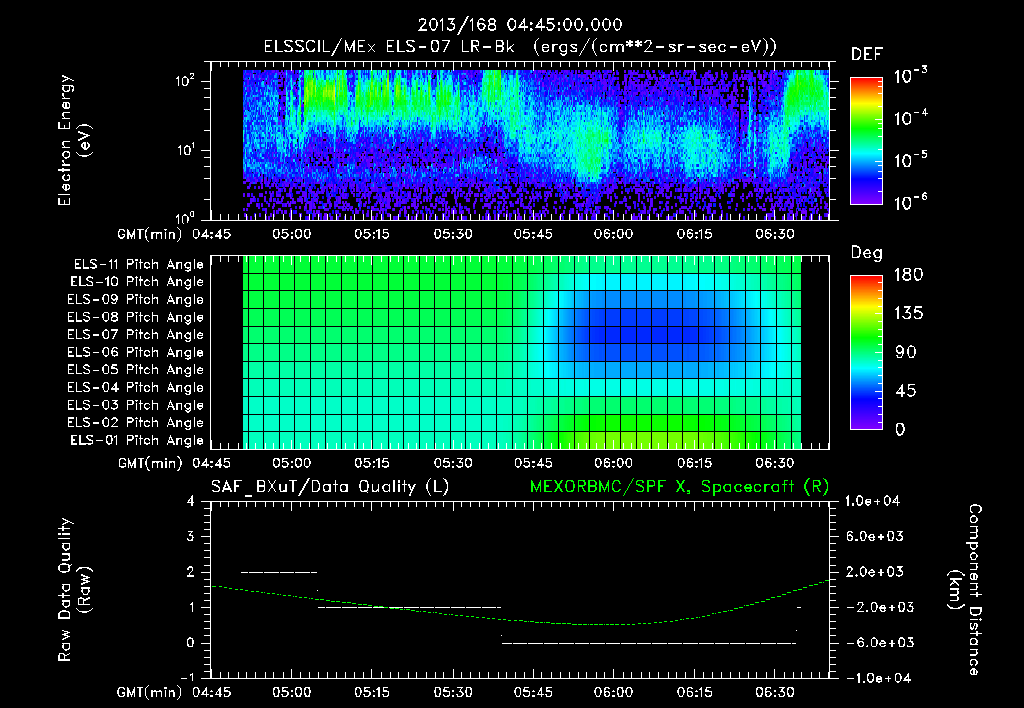The image size is (1024, 708).
Task: Click the ELS-01 Pitch Angle row label
Action: pos(137,441)
